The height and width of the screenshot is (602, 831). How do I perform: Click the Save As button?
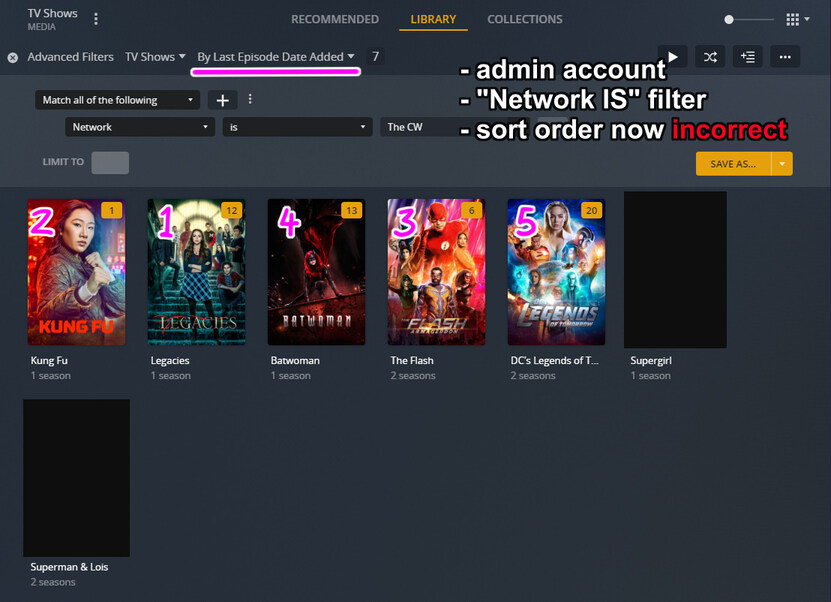(x=733, y=164)
